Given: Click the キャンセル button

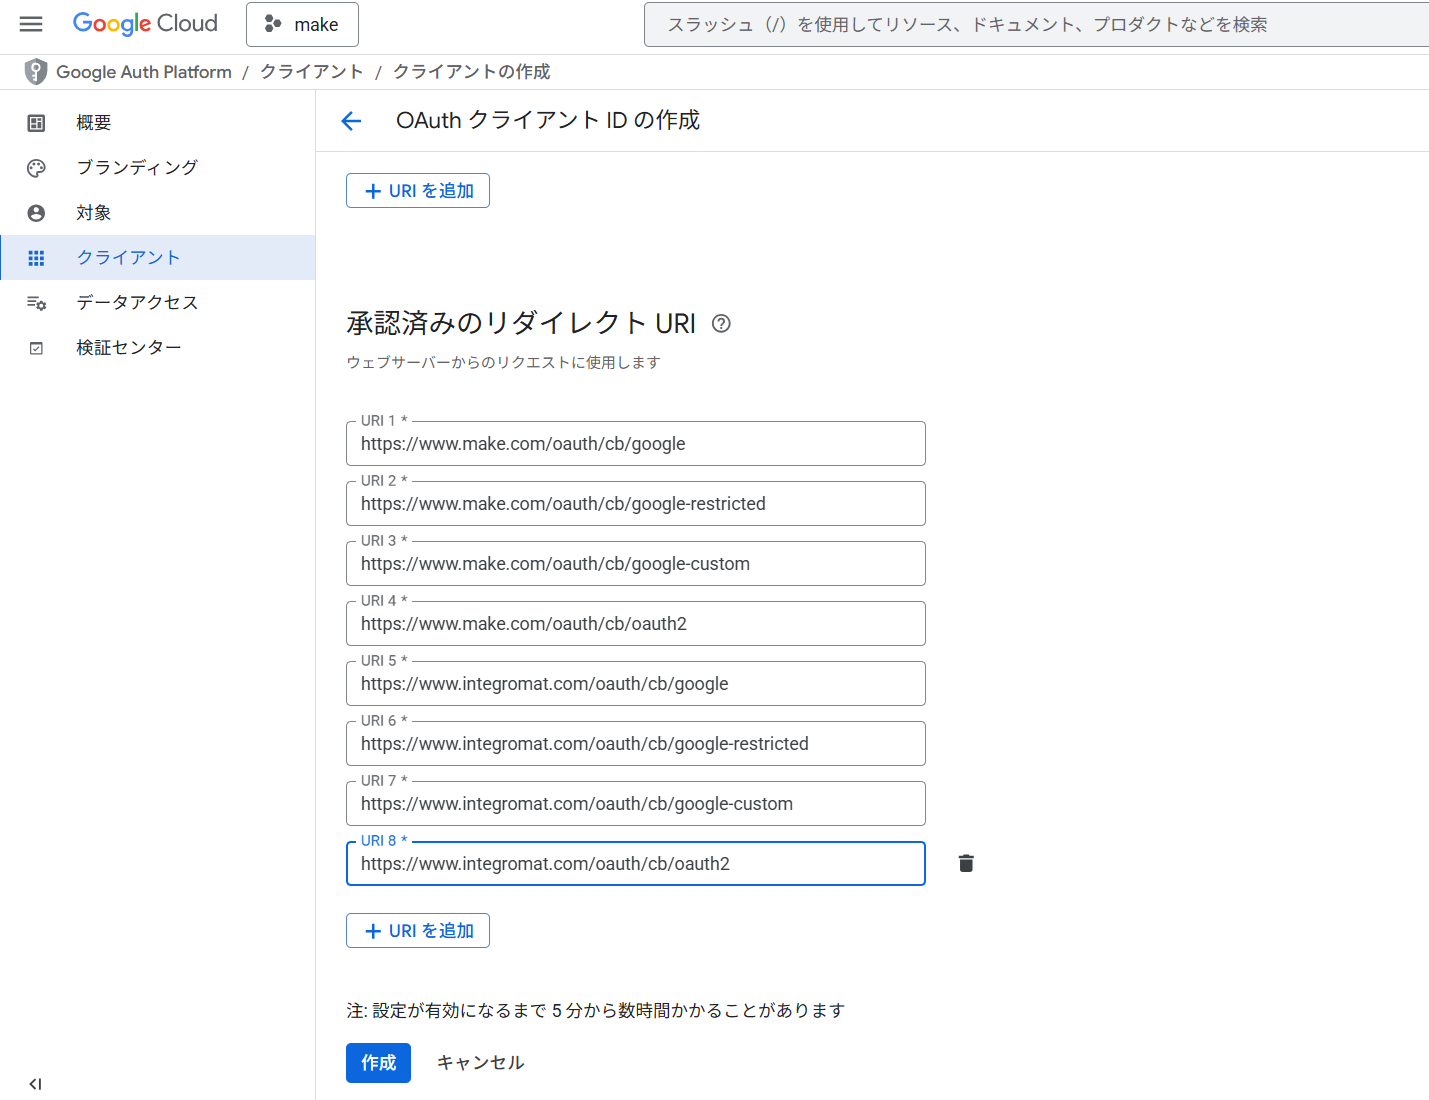Looking at the screenshot, I should (x=480, y=1063).
